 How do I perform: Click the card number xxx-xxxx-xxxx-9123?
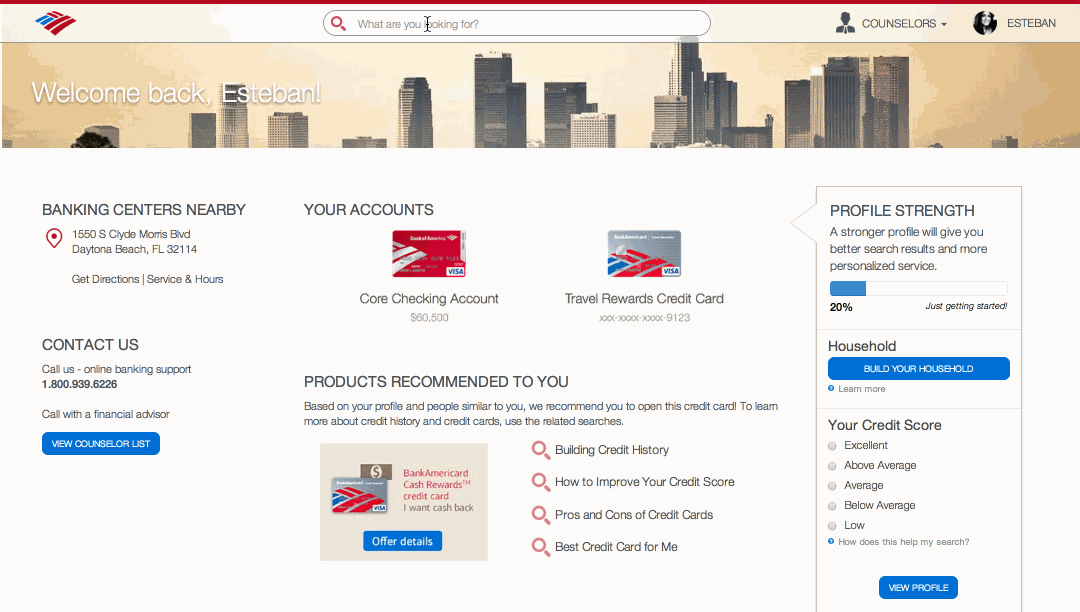(644, 317)
